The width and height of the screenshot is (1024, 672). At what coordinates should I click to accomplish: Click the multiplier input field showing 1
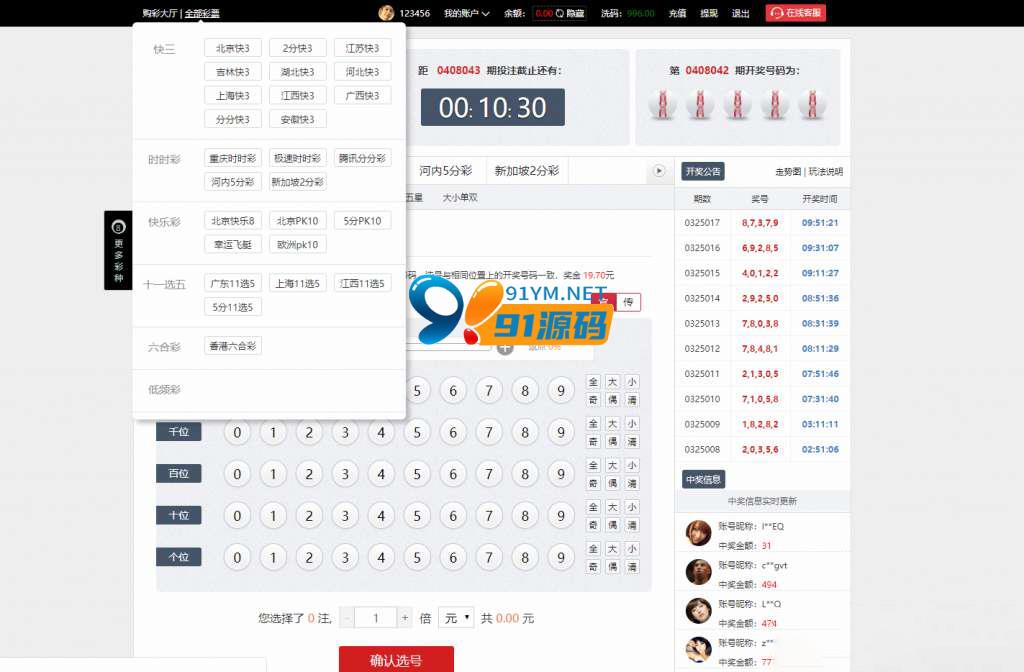[376, 618]
